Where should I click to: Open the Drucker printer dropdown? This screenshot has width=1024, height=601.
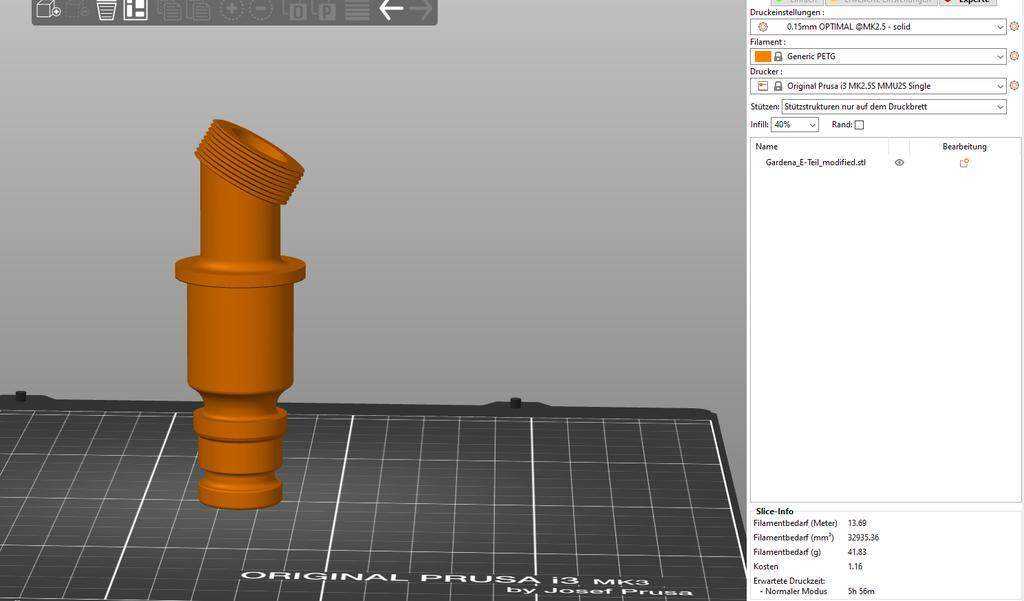[878, 86]
